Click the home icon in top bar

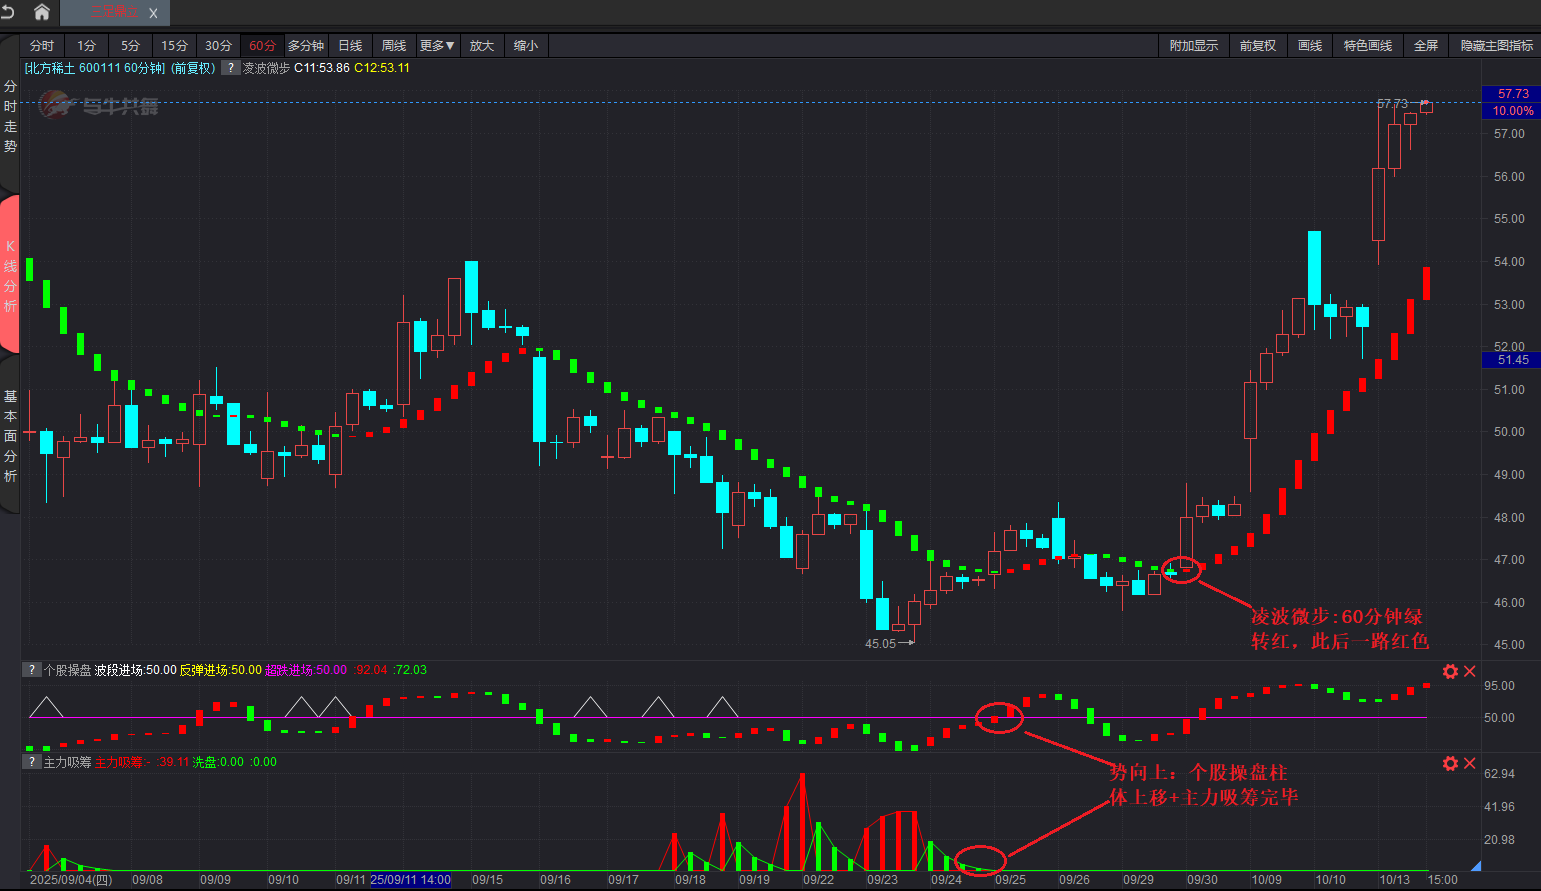42,12
